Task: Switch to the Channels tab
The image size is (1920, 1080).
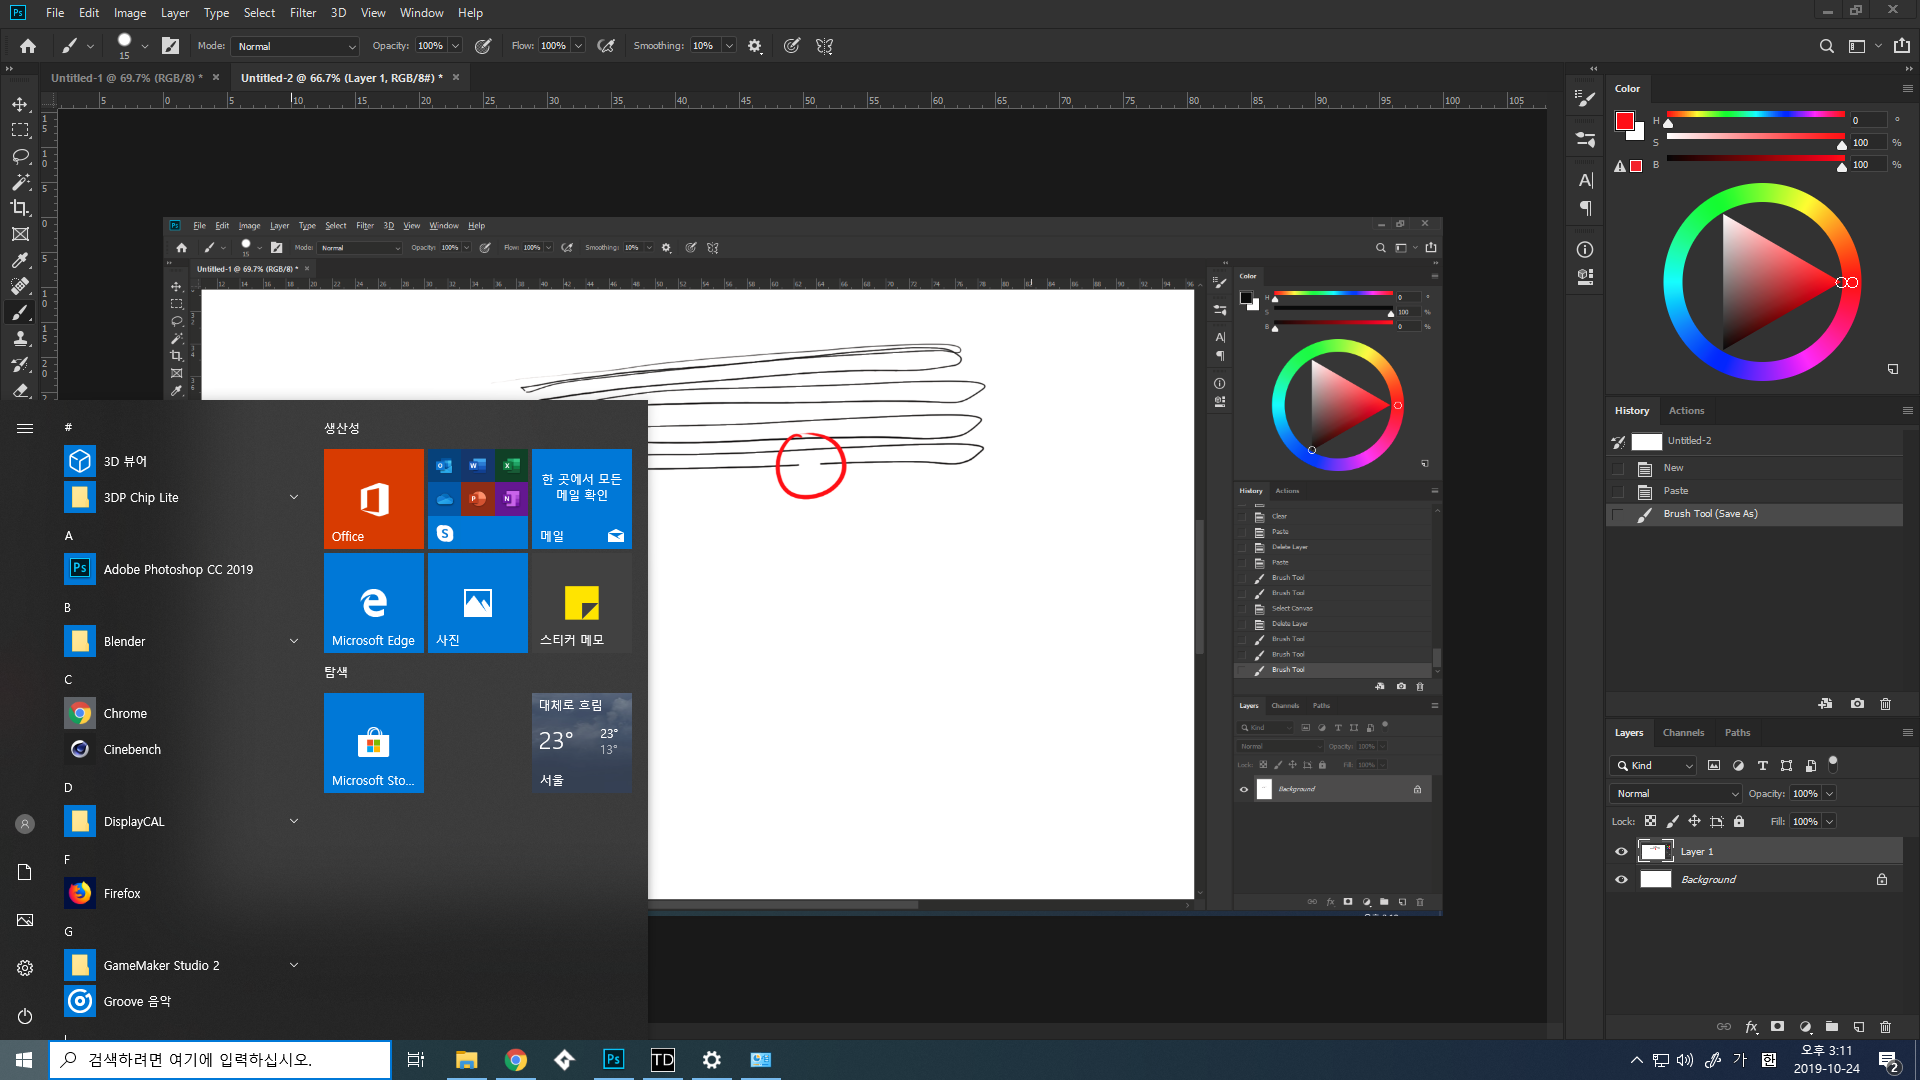Action: point(1683,733)
